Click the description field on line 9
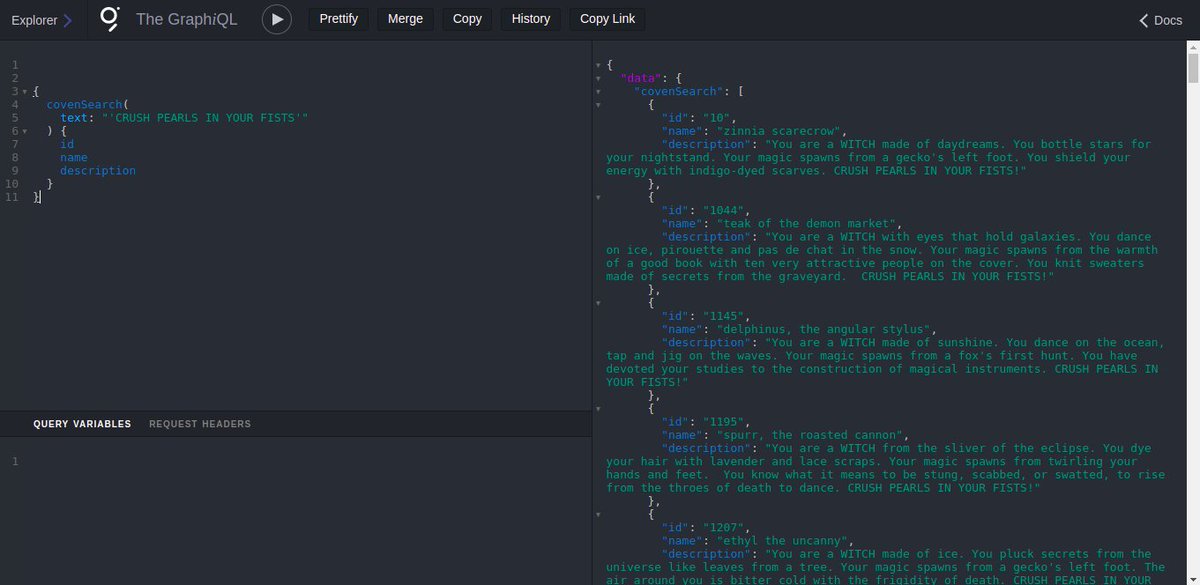Viewport: 1200px width, 585px height. (x=98, y=170)
